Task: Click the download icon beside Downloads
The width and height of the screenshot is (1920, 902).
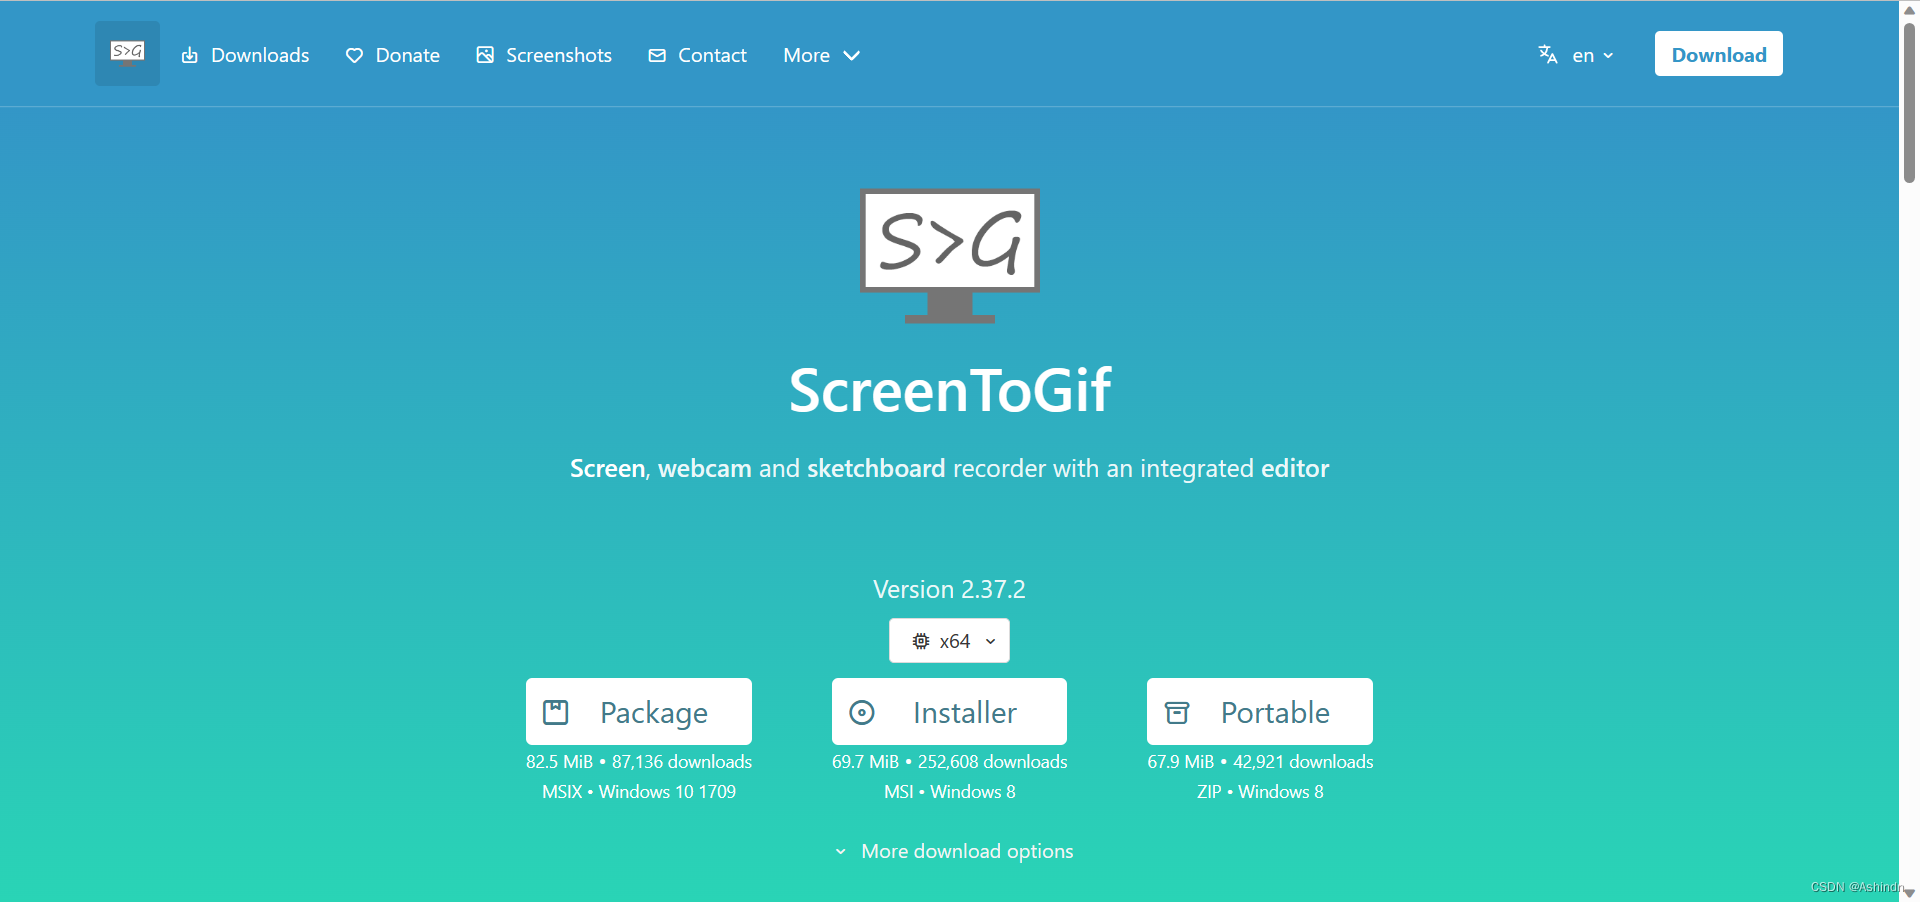Action: click(190, 55)
